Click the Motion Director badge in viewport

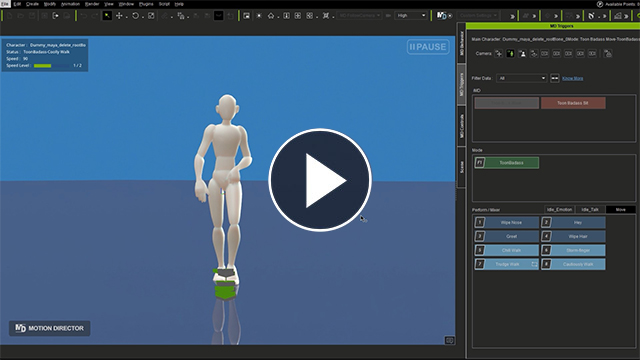pos(49,328)
